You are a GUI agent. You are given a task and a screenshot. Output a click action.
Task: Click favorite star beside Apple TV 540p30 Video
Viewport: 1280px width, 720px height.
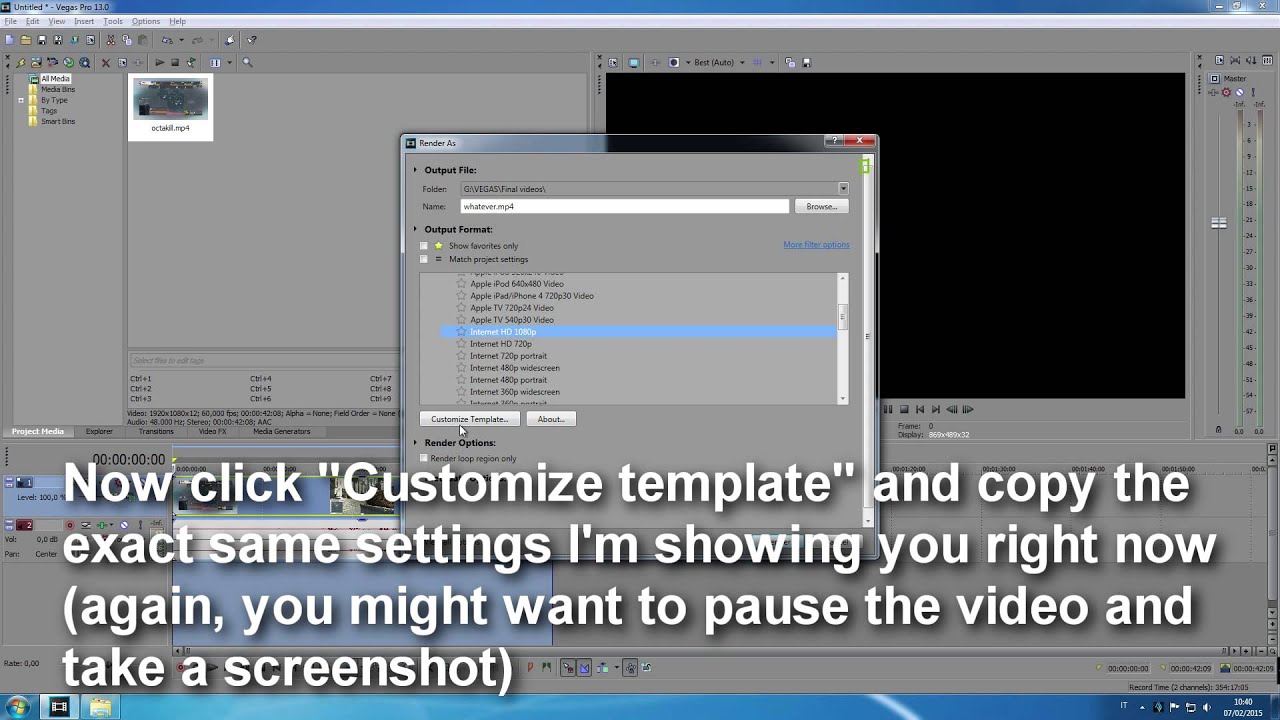tap(461, 320)
